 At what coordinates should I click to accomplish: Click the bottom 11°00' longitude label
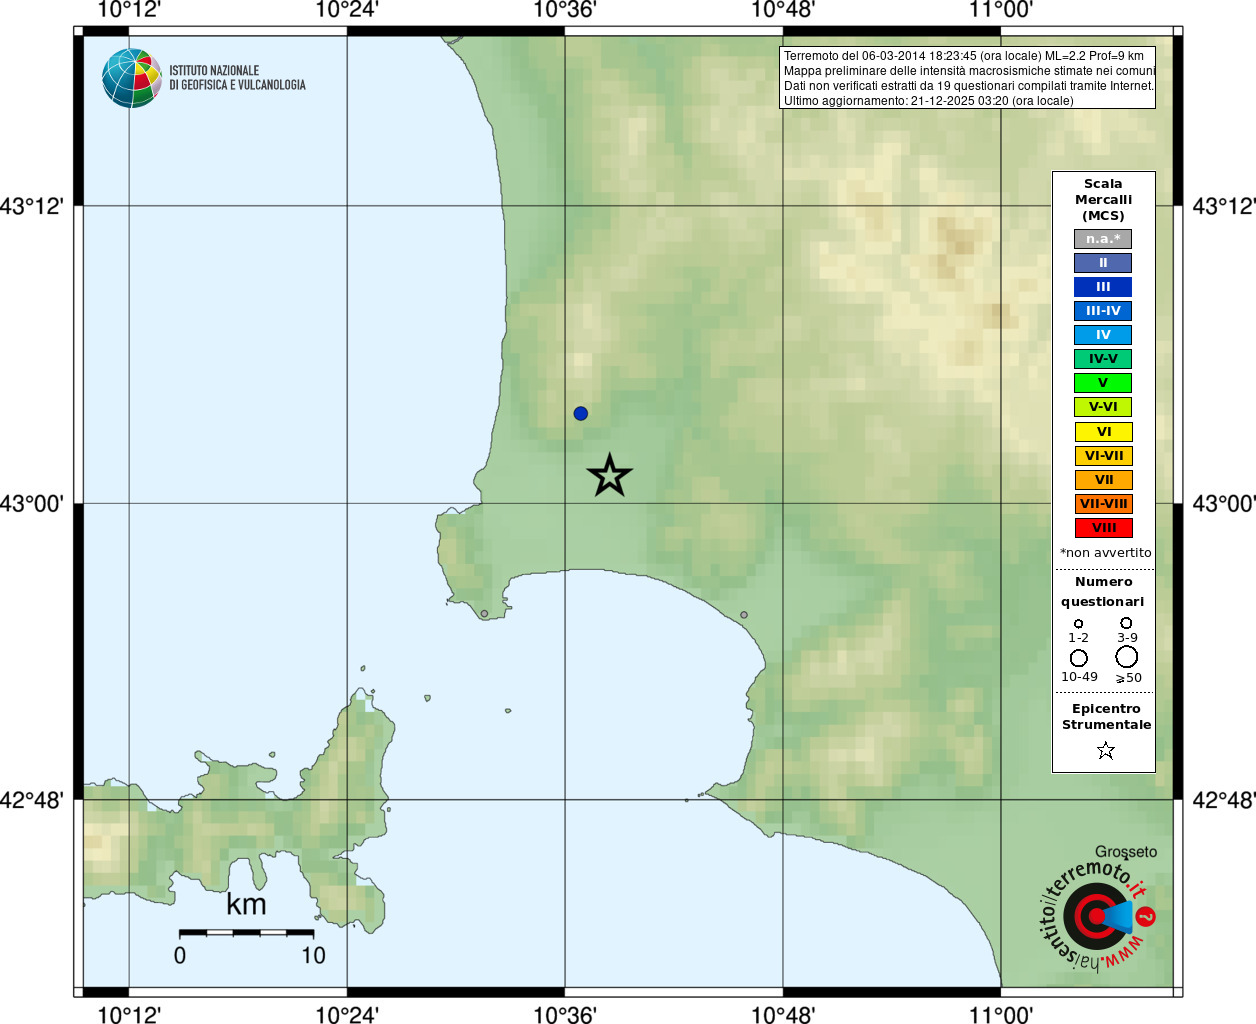(x=1001, y=1014)
